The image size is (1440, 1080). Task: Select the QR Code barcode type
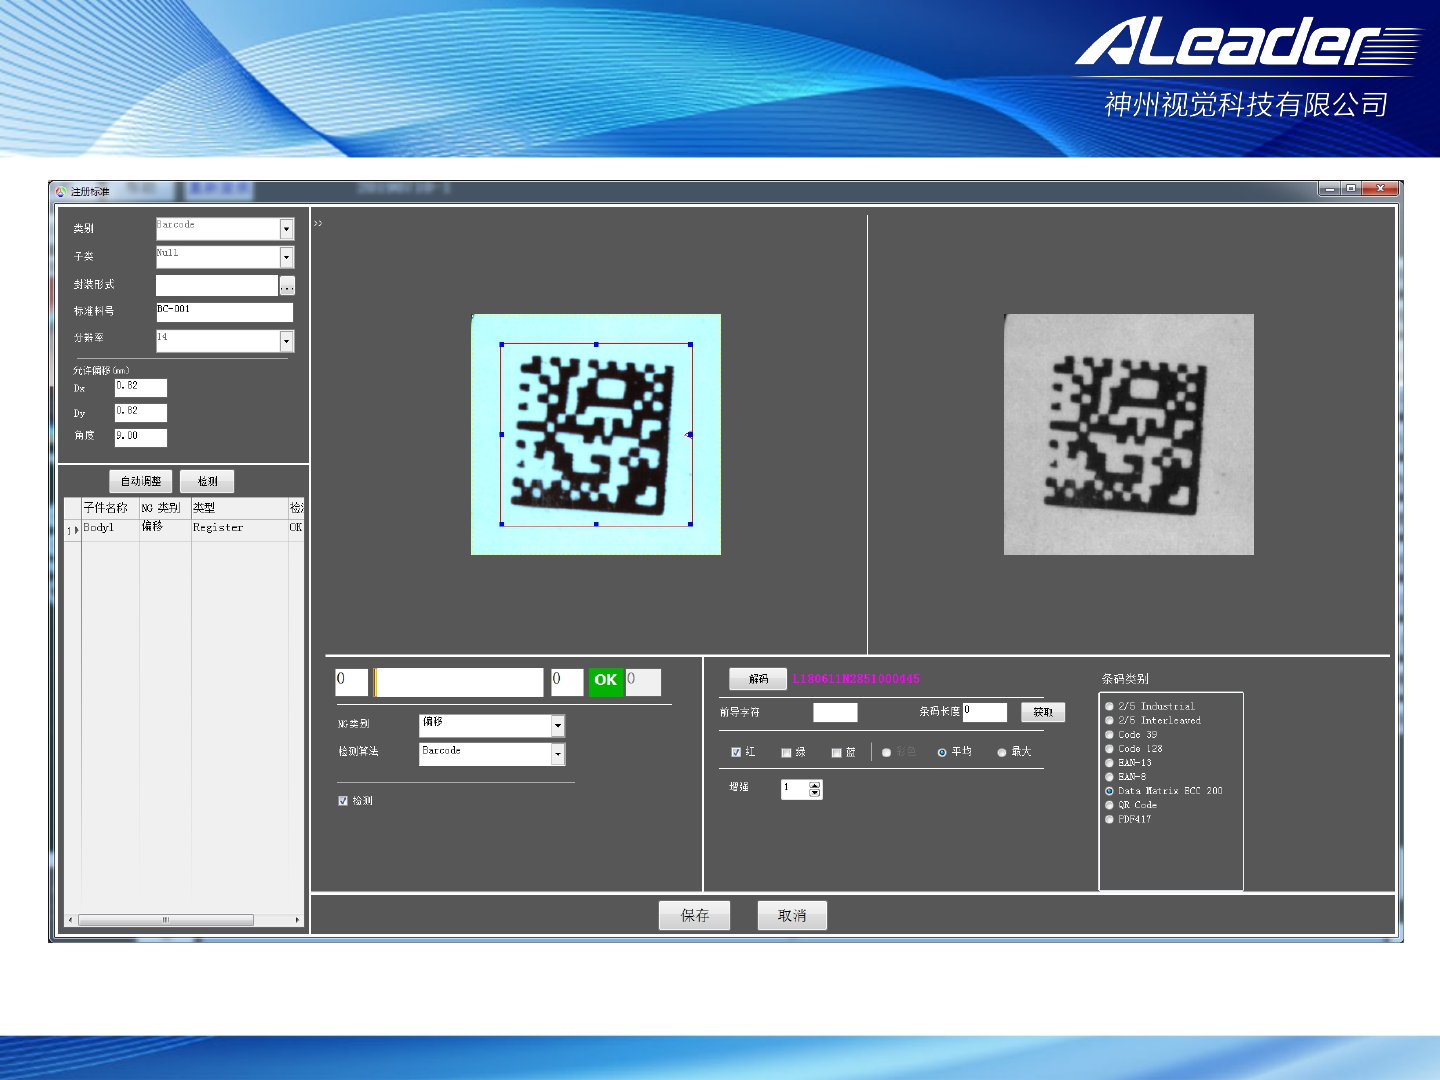click(1109, 805)
